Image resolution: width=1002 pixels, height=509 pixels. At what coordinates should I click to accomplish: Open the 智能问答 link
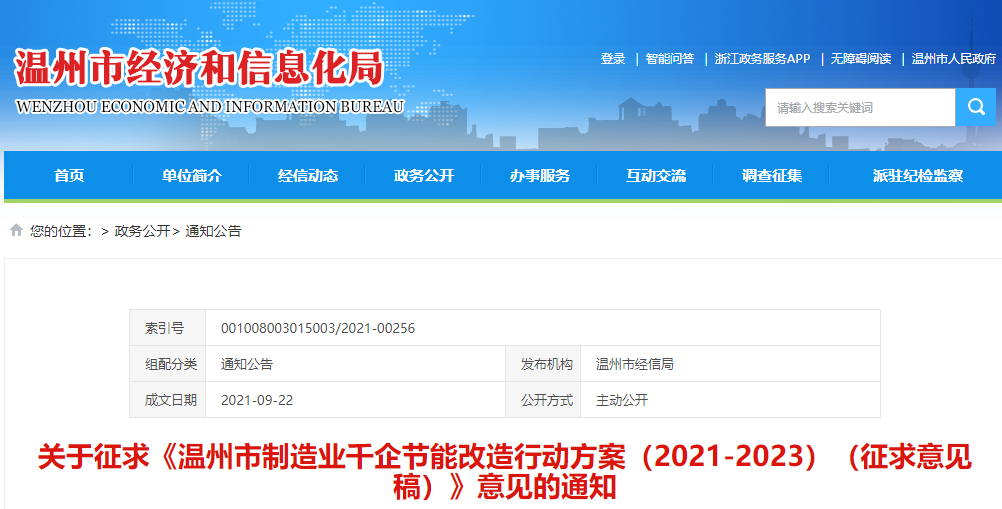(x=670, y=59)
